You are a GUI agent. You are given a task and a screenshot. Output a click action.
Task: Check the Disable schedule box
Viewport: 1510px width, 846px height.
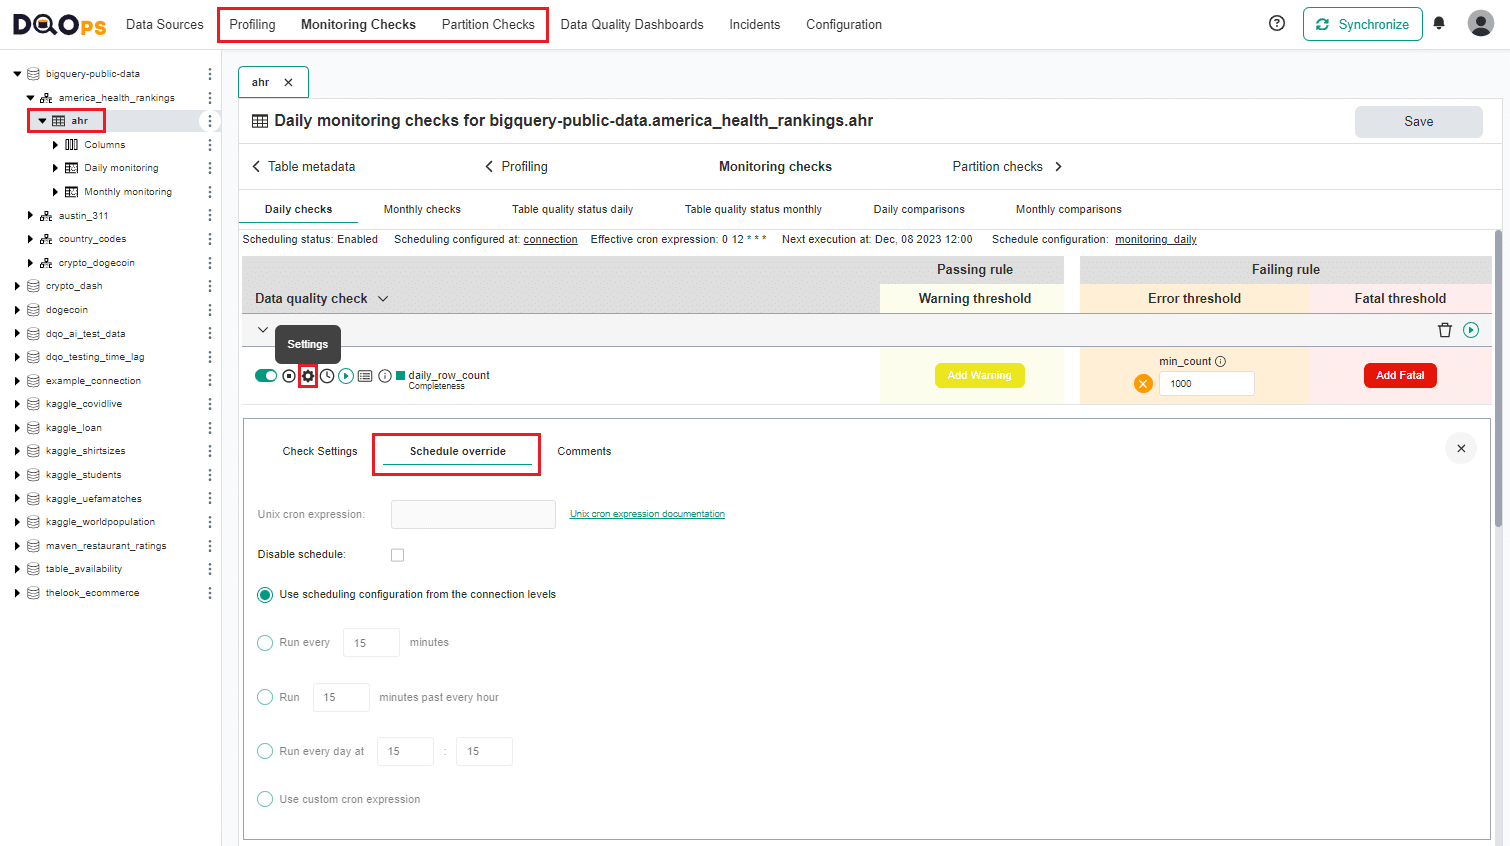point(397,555)
